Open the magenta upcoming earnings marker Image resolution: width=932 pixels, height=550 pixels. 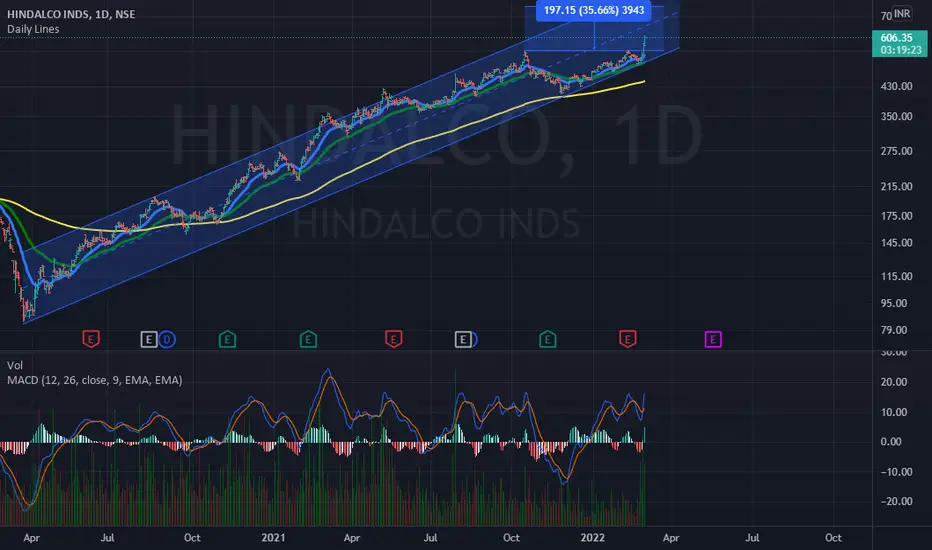click(713, 340)
